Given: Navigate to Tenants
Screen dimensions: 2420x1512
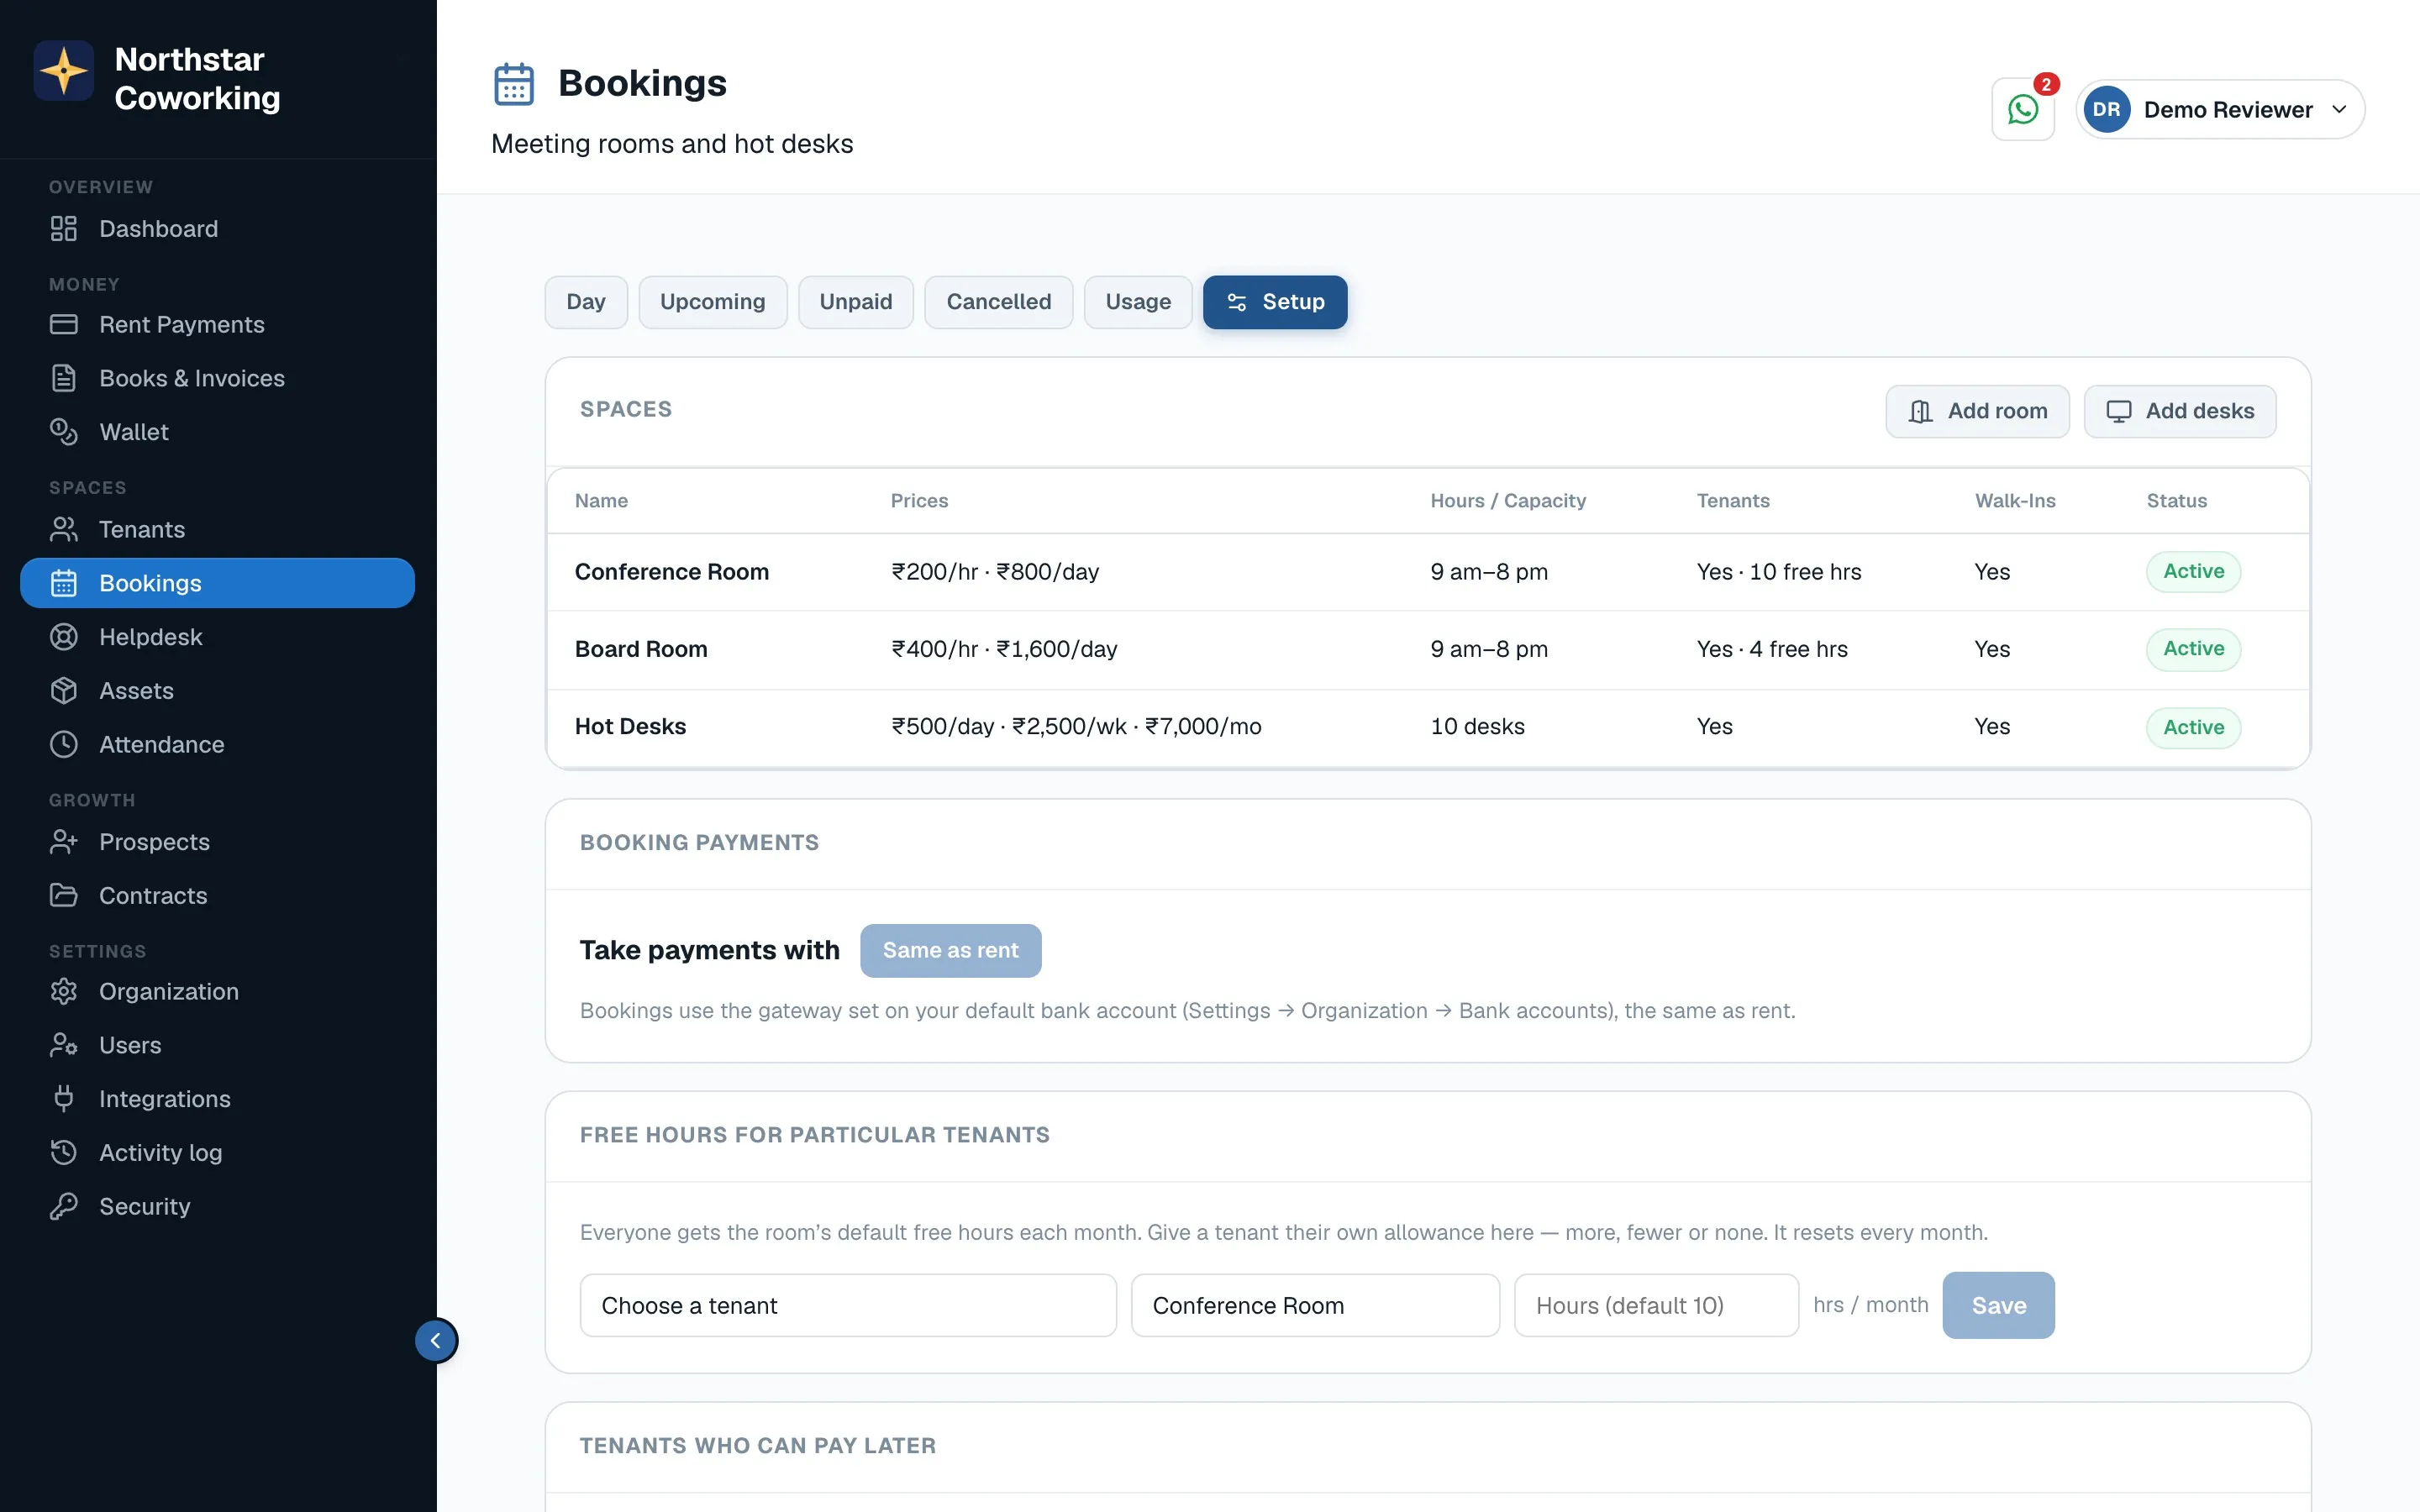Looking at the screenshot, I should coord(217,530).
